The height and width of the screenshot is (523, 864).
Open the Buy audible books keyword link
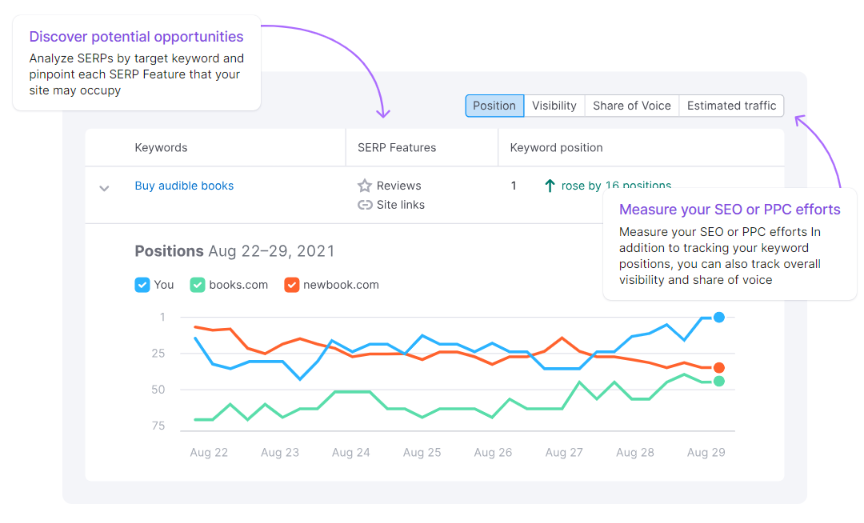184,186
